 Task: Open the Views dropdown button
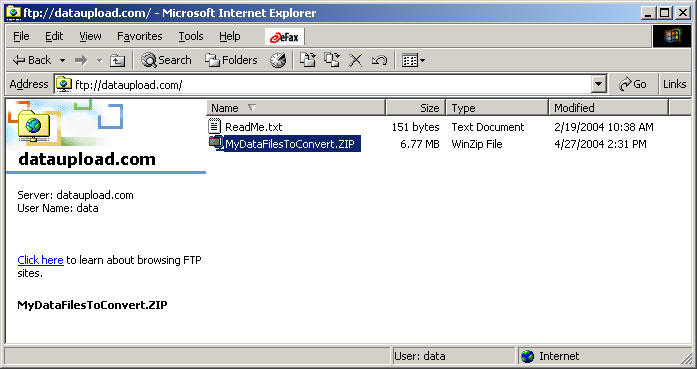(413, 60)
